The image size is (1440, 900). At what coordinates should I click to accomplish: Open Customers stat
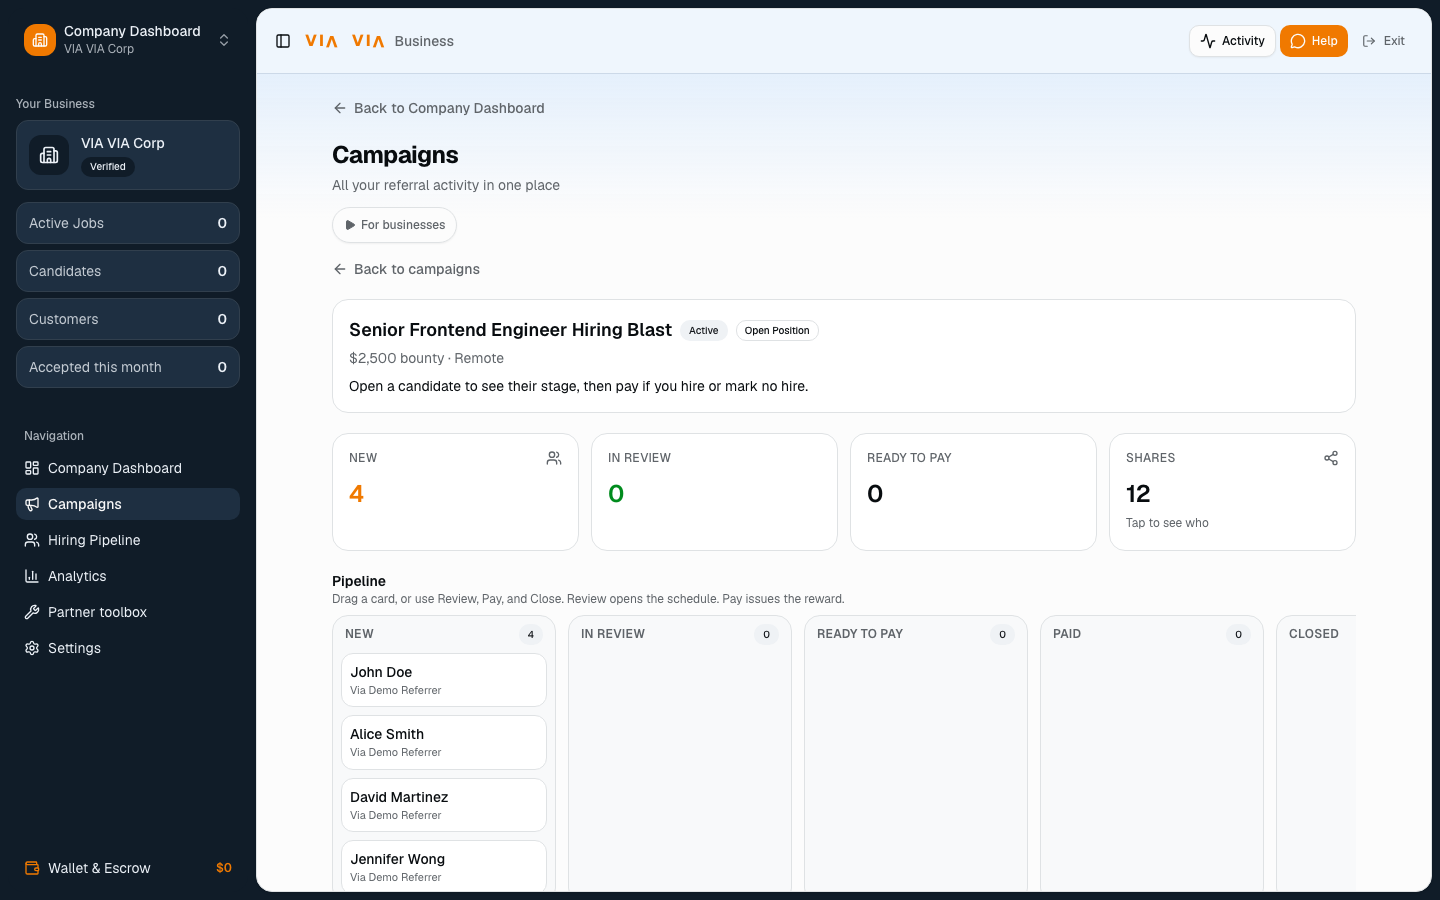tap(128, 319)
